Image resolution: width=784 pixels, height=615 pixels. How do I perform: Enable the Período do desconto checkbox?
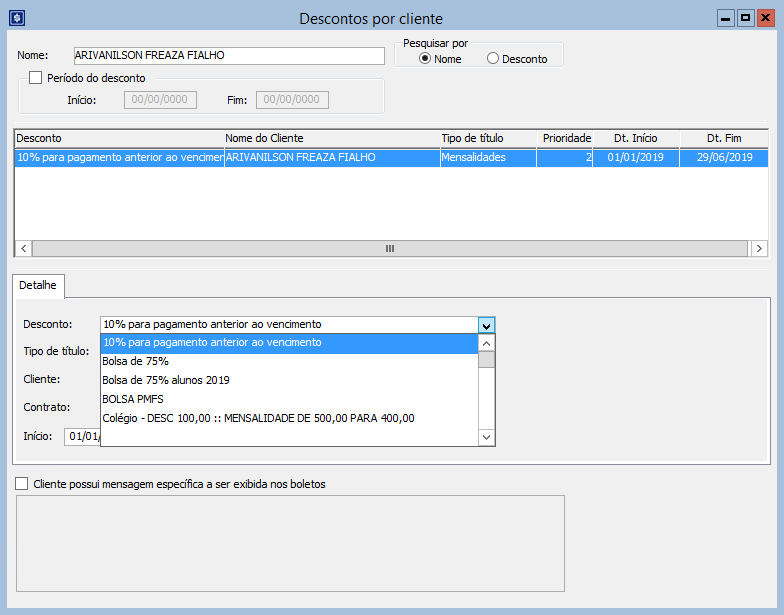tap(36, 78)
